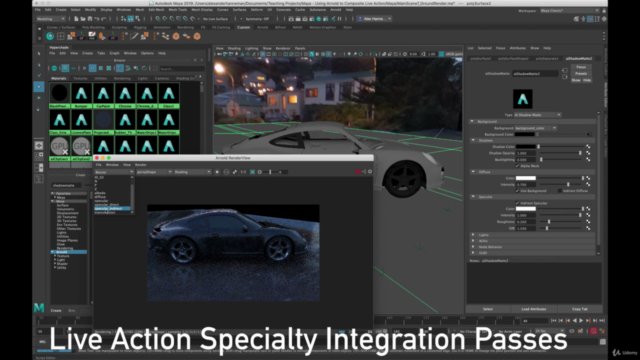
Task: Switch to the Arnold shelf tab
Action: pyautogui.click(x=262, y=27)
